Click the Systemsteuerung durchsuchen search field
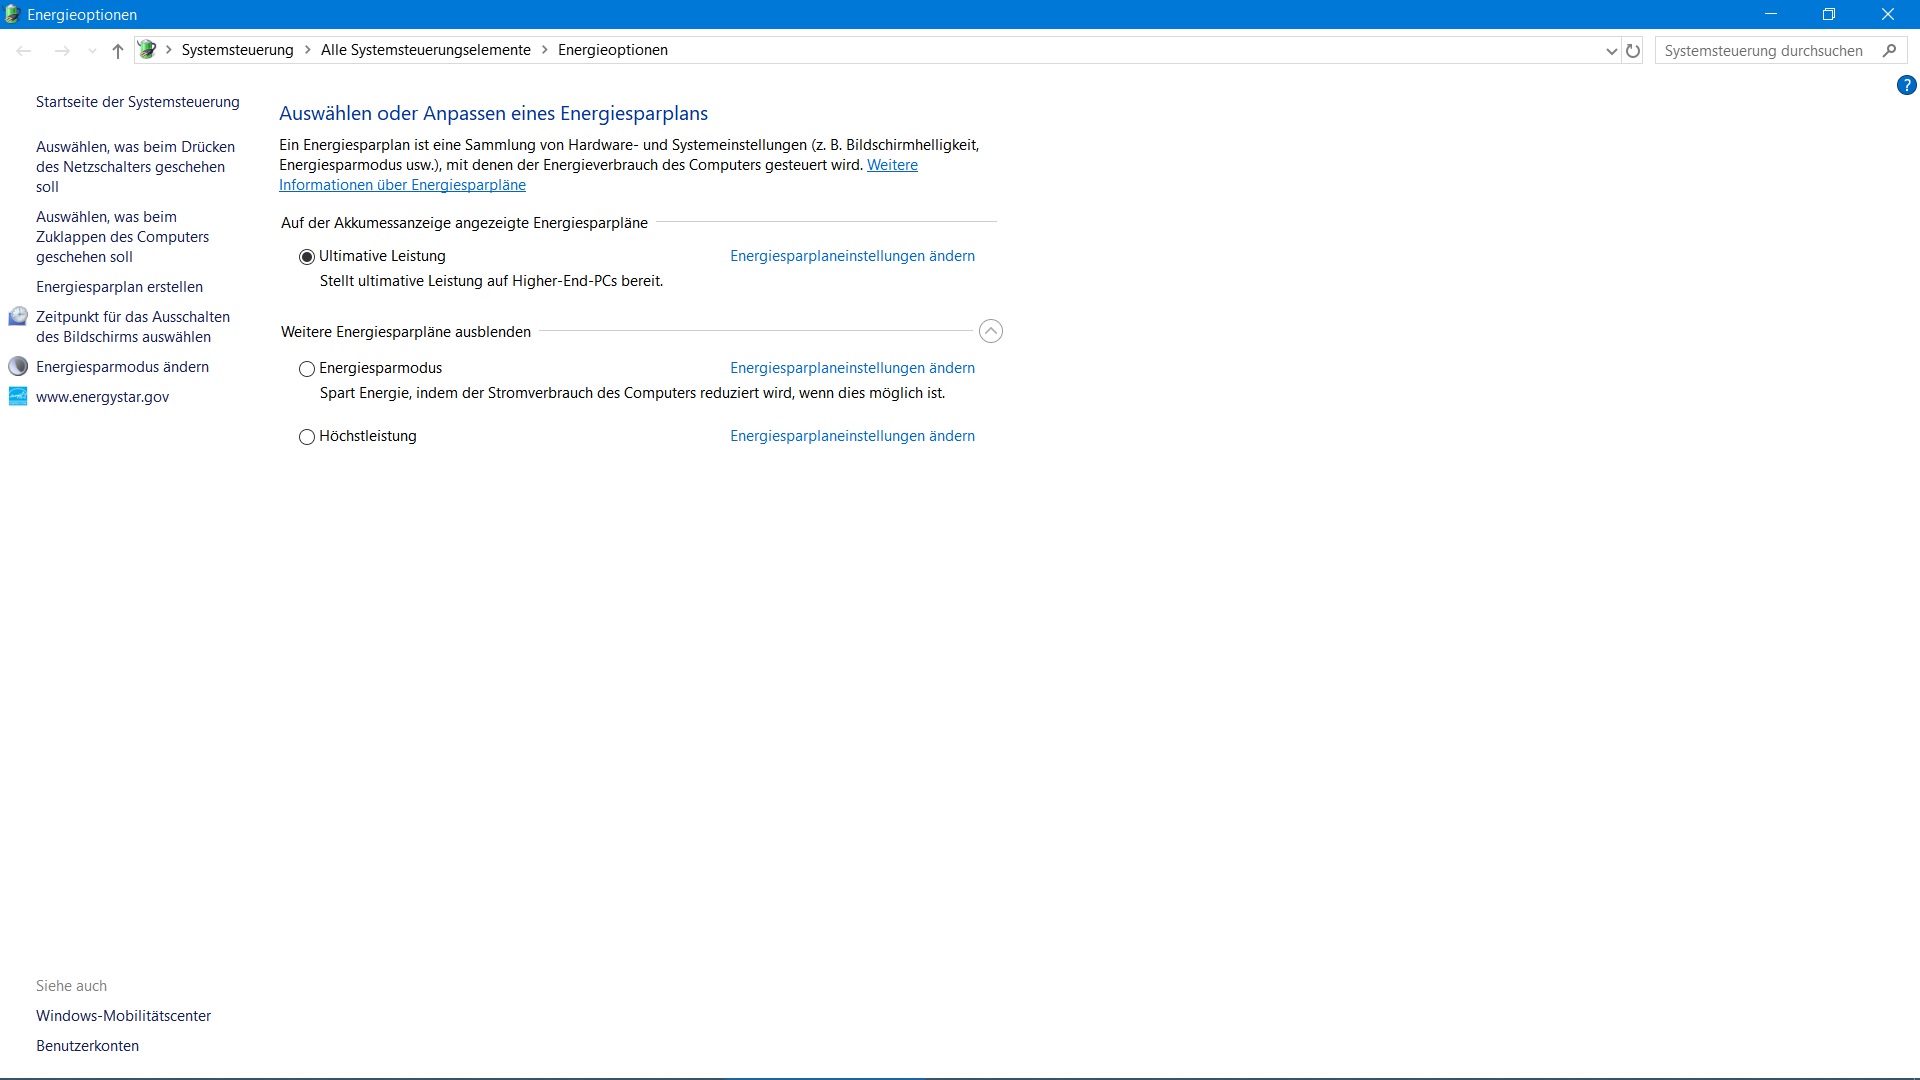The width and height of the screenshot is (1920, 1080). [1764, 51]
